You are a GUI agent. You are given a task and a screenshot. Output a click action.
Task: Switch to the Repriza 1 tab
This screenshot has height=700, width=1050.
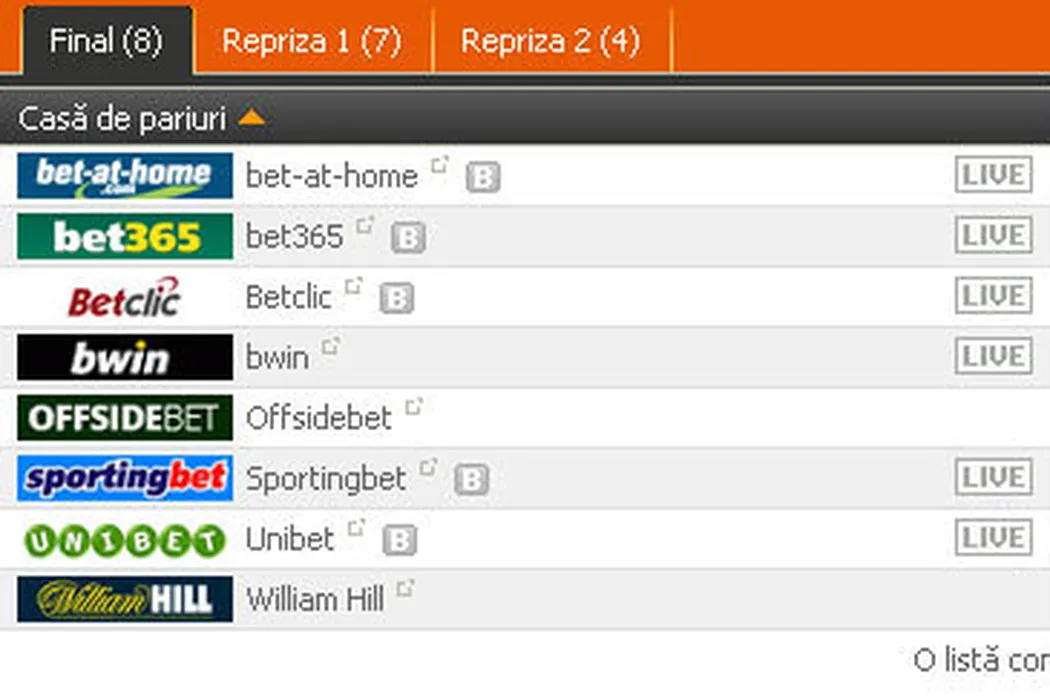coord(311,41)
